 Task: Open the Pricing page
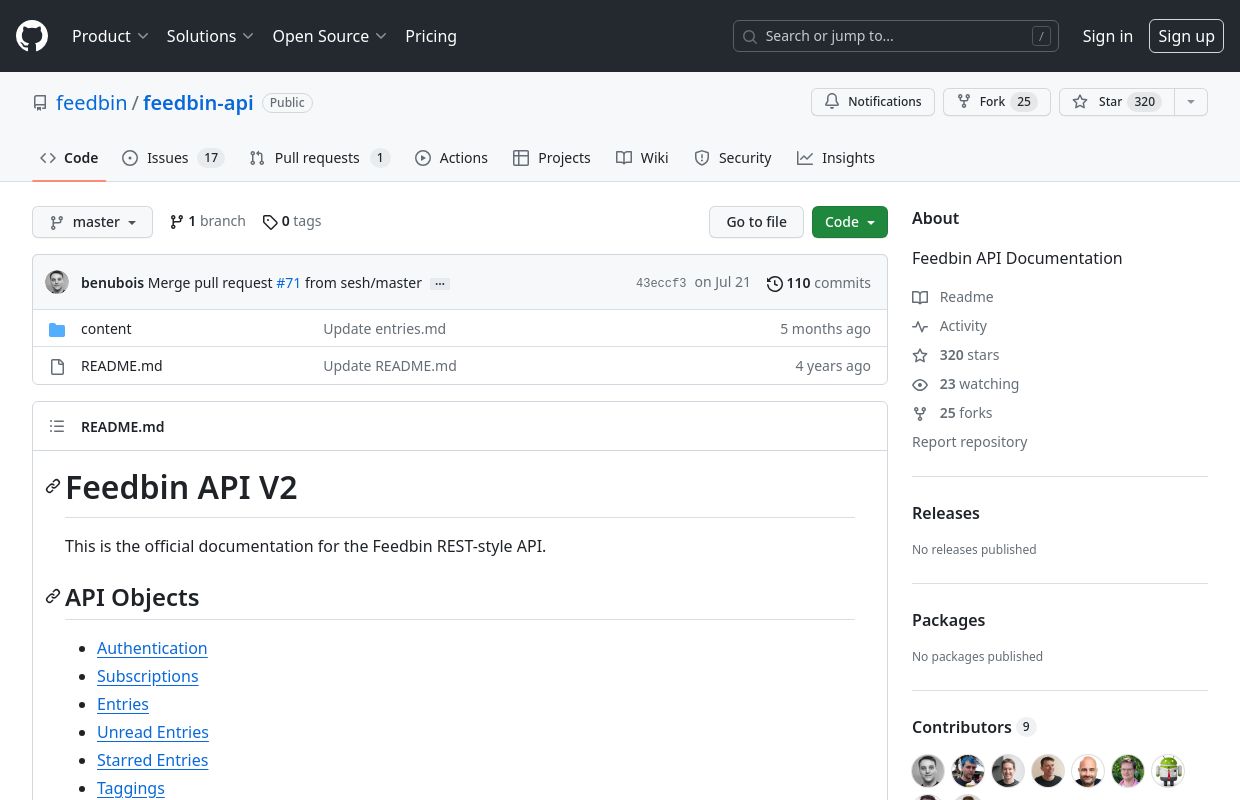(x=431, y=36)
